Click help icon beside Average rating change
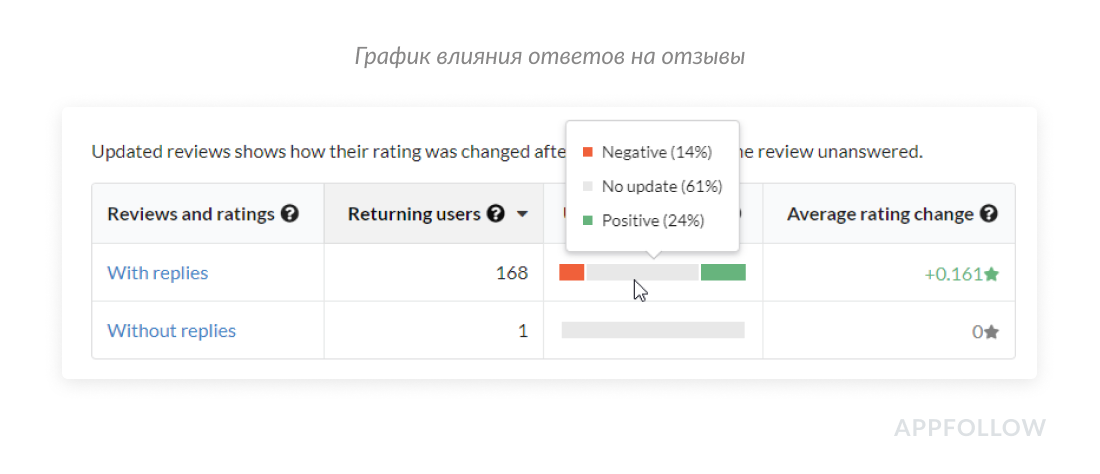Viewport: 1100px width, 474px height. coord(989,214)
